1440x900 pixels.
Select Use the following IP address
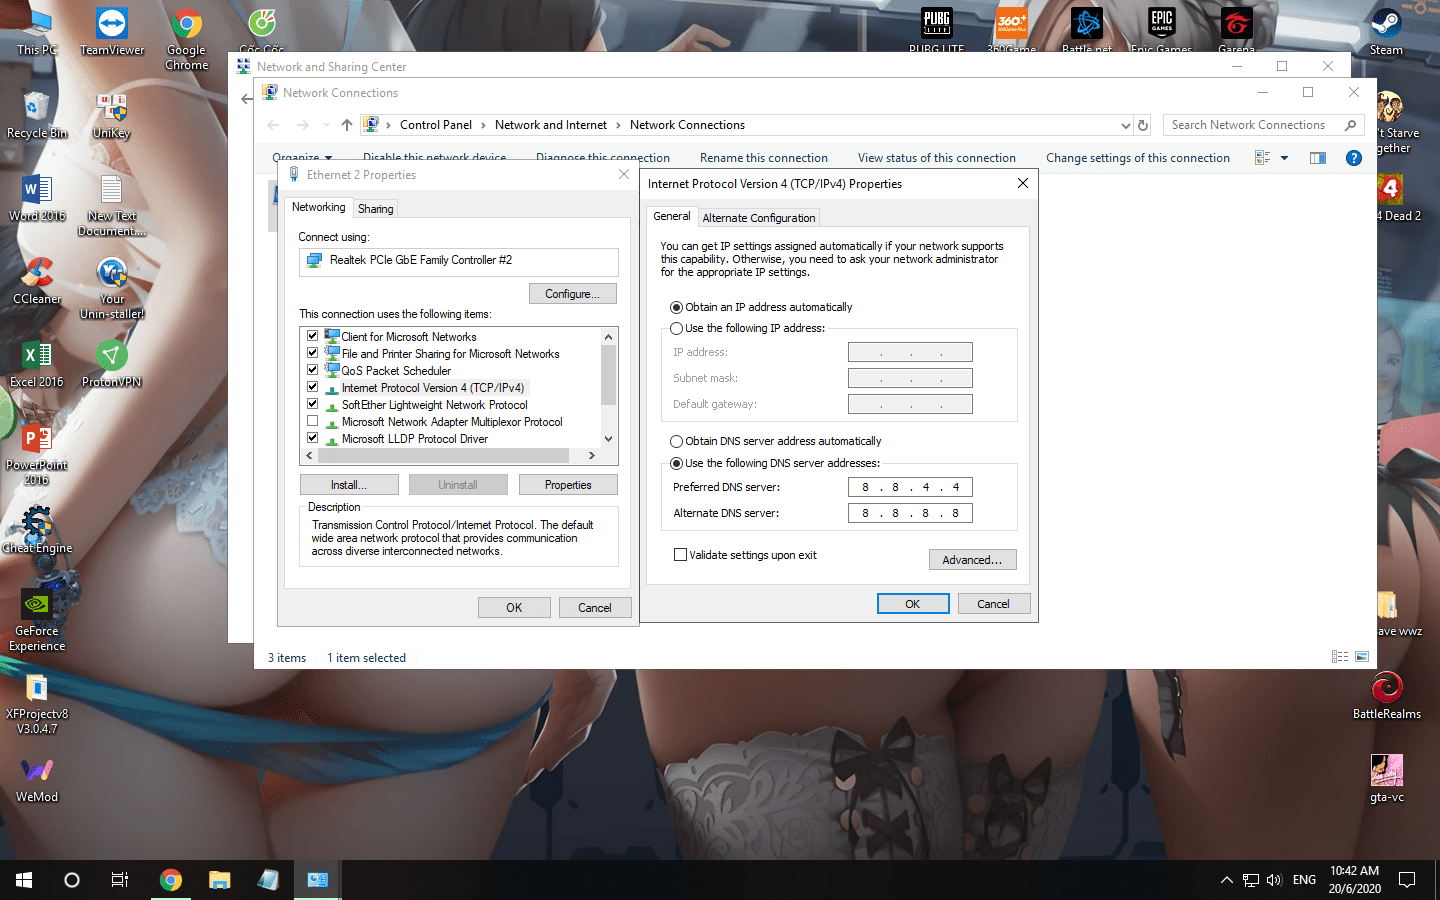tap(677, 328)
